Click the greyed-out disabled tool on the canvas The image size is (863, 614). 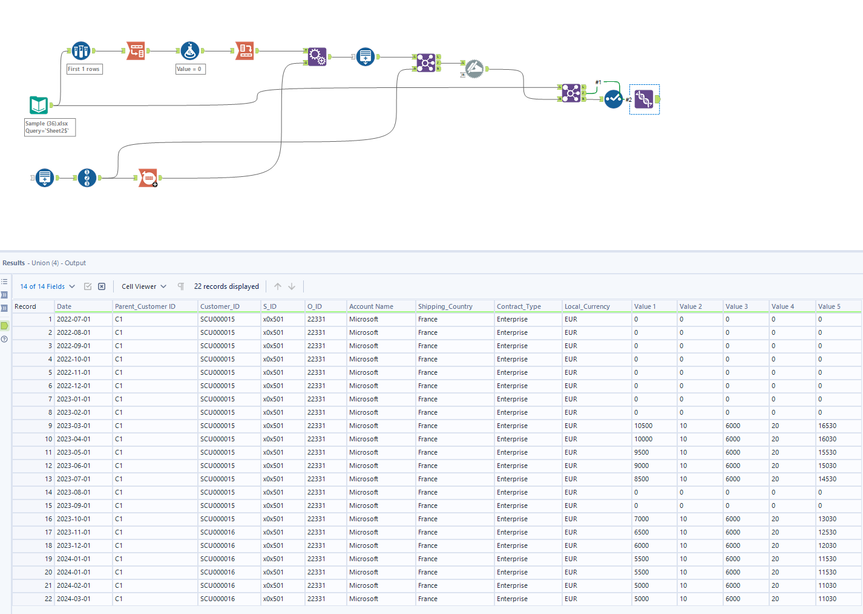(474, 69)
